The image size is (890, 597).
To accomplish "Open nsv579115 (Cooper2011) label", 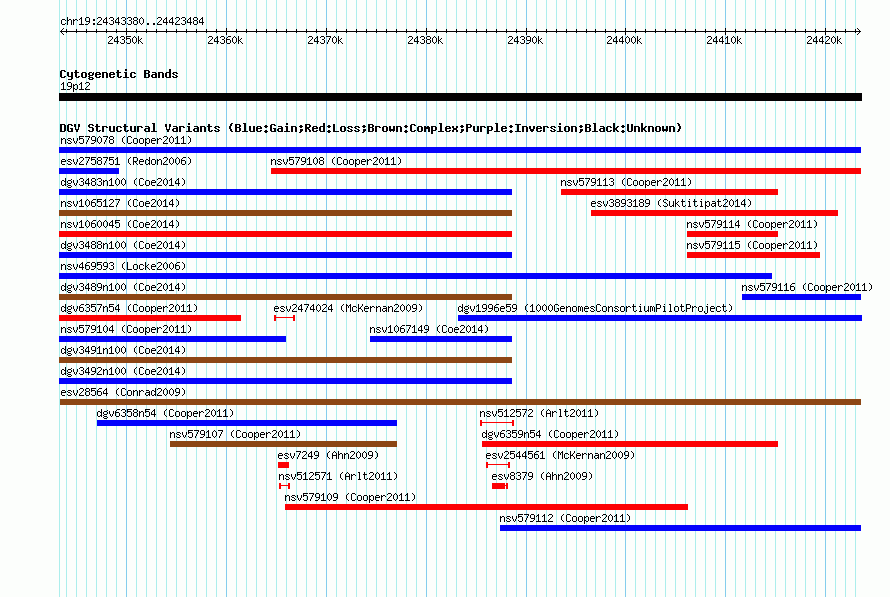I will [x=752, y=245].
